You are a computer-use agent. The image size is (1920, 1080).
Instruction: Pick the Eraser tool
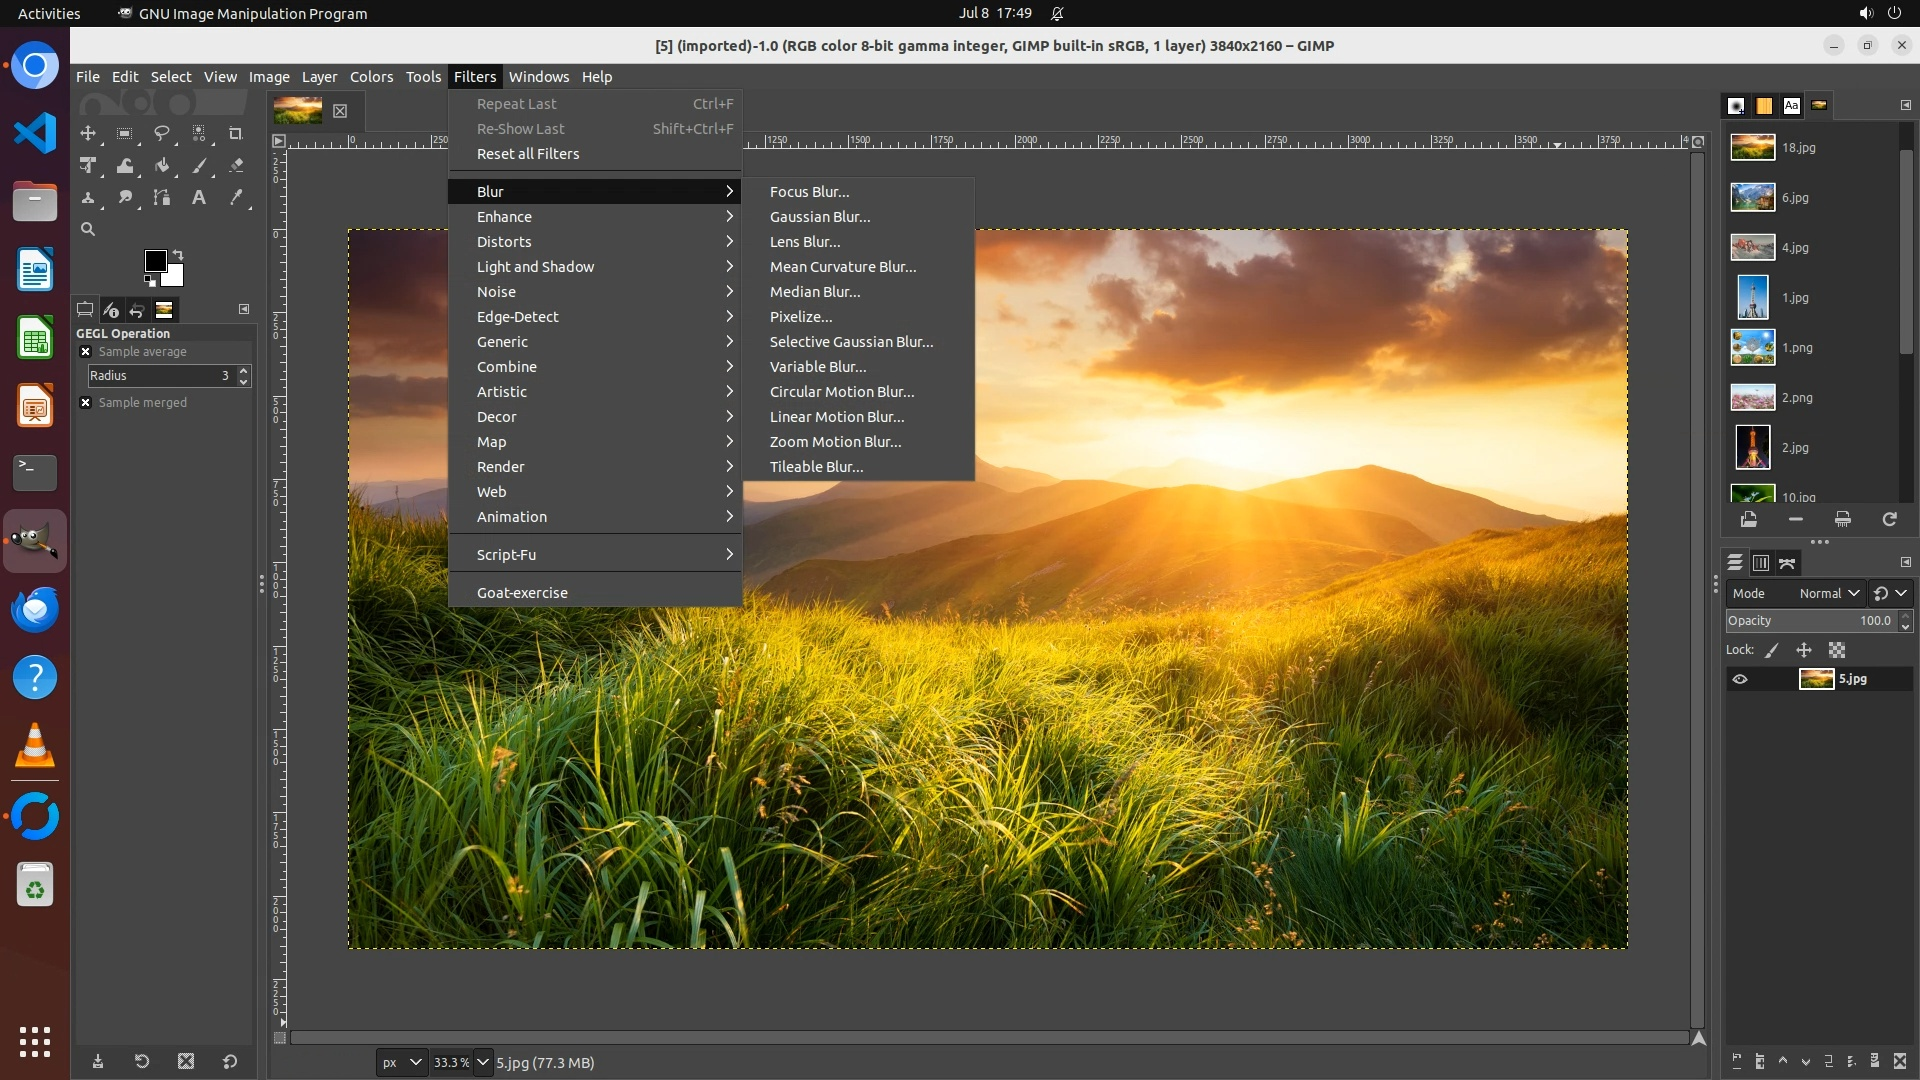[236, 166]
